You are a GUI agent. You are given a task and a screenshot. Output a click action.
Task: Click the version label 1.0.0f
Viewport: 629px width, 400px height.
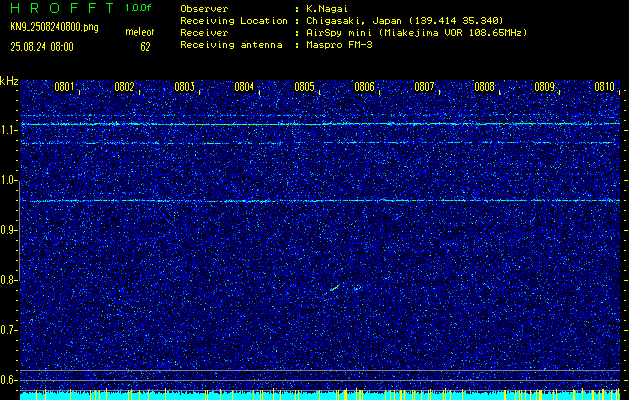coord(138,8)
